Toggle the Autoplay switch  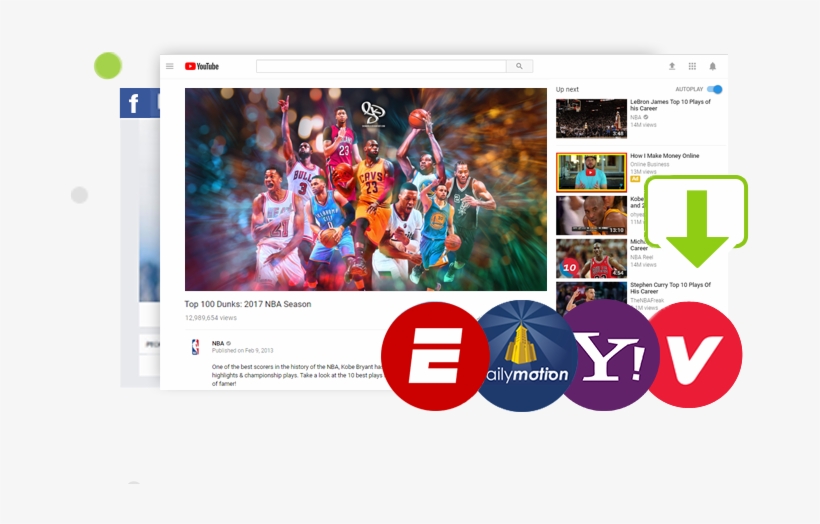point(715,89)
